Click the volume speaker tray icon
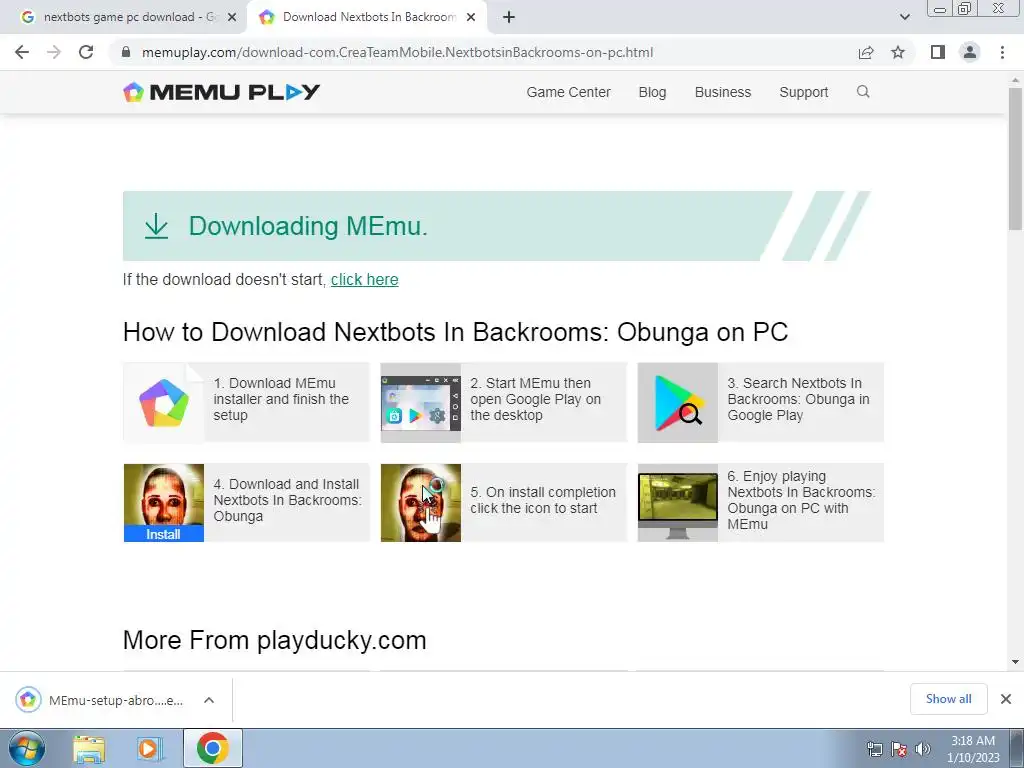Viewport: 1024px width, 768px height. pyautogui.click(x=923, y=749)
